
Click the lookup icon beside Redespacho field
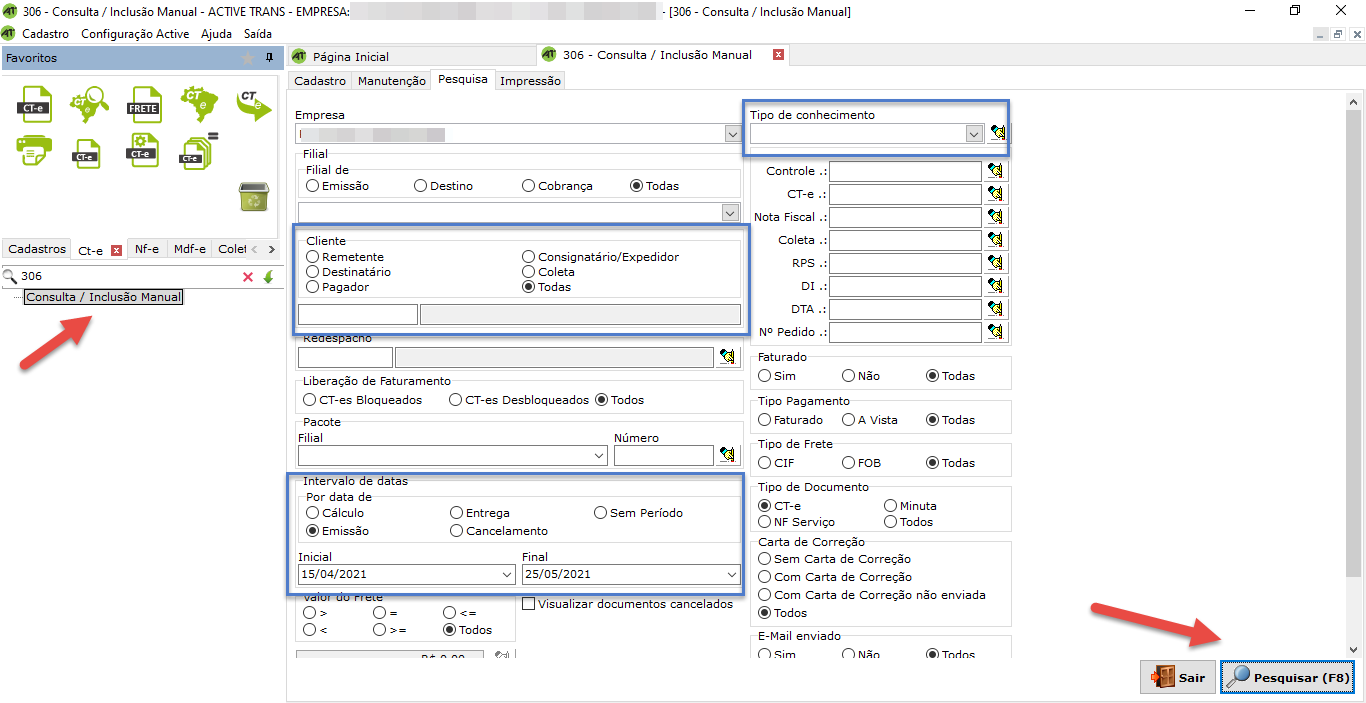click(x=728, y=357)
